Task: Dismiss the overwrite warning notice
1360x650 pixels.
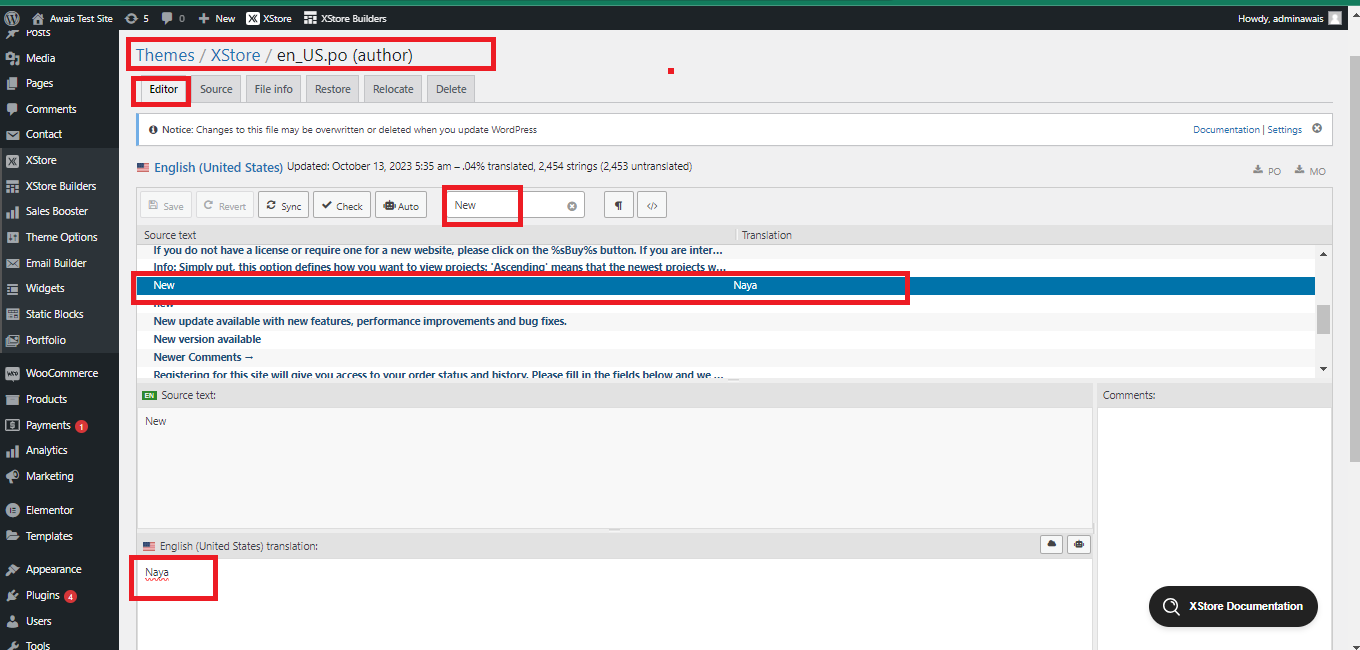Action: [1317, 128]
